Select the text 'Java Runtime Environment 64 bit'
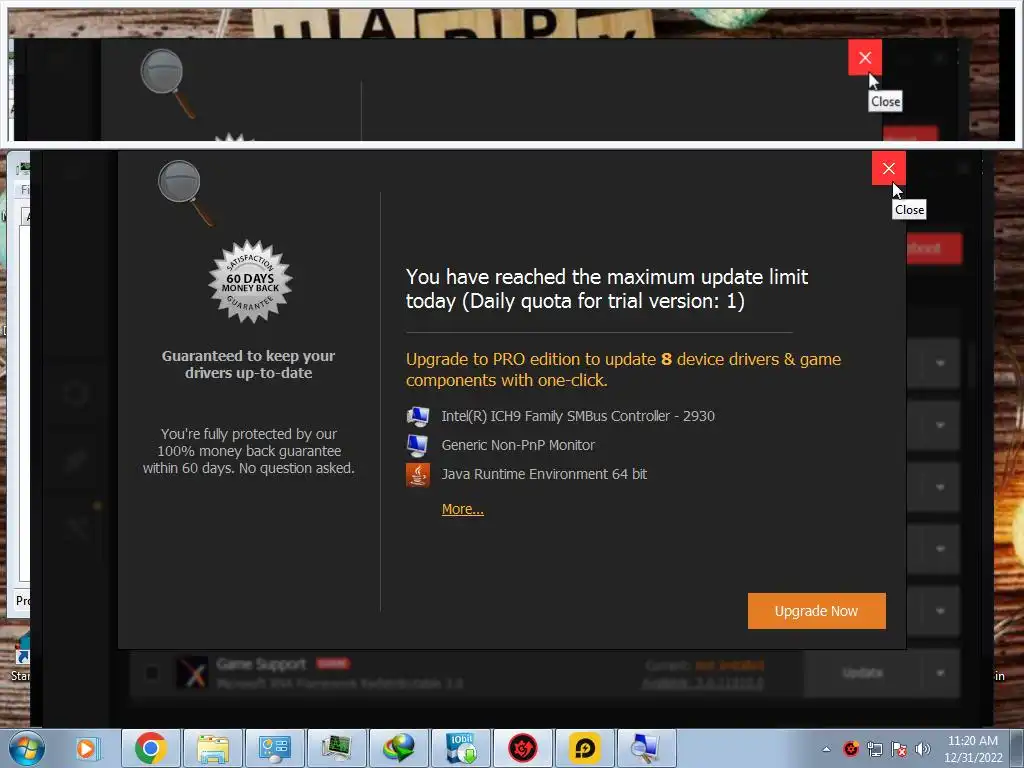 click(x=544, y=474)
